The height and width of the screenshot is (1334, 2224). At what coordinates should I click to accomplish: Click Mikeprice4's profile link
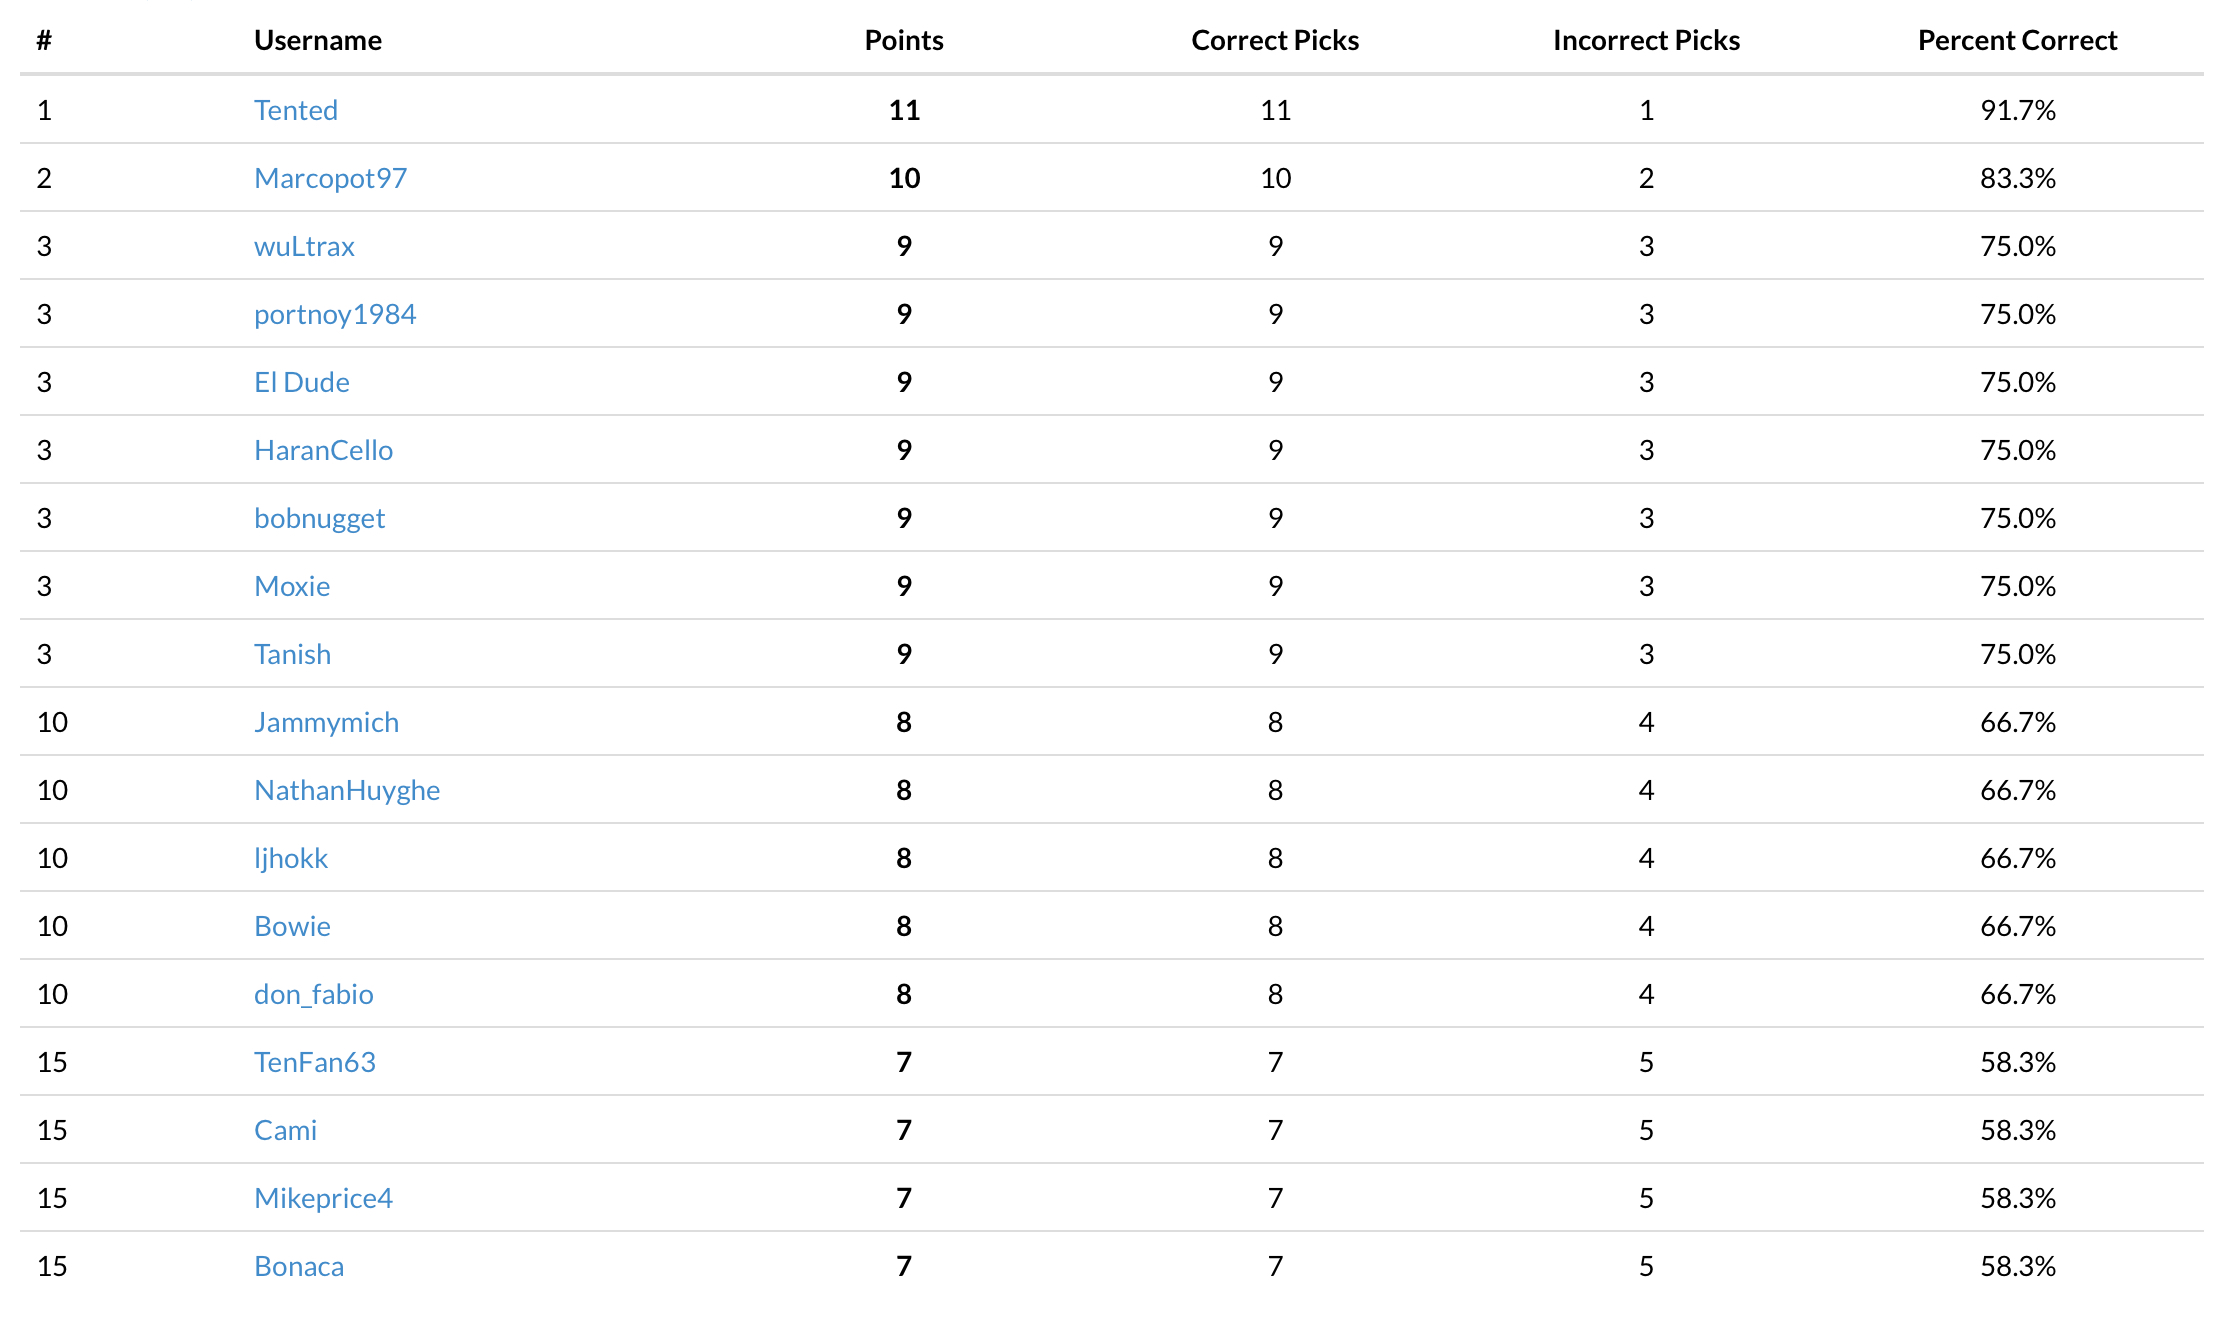323,1198
